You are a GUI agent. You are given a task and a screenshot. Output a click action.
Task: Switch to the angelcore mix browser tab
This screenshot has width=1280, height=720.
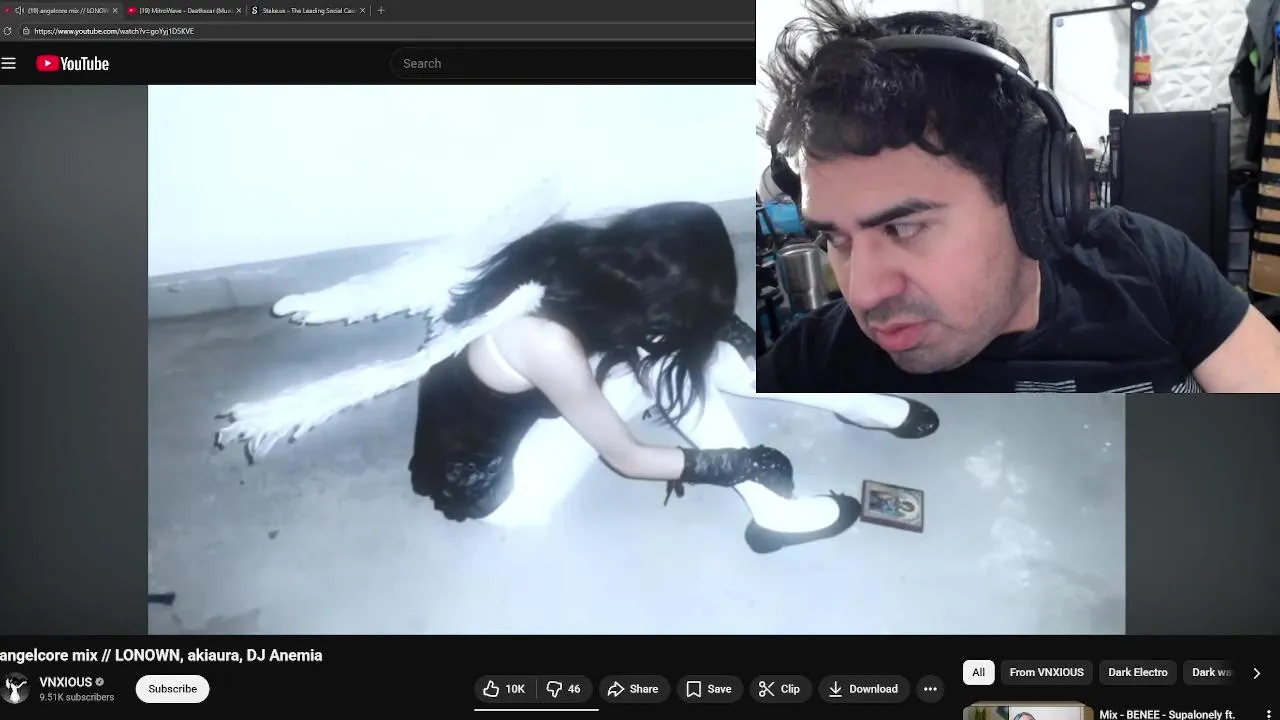[62, 10]
